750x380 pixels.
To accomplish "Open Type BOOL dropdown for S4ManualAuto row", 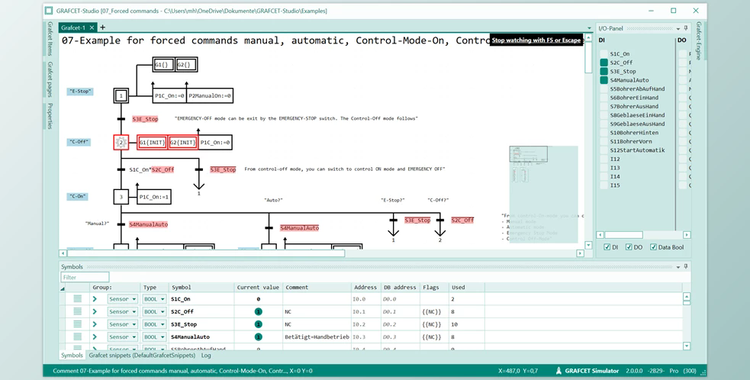I will coord(154,337).
